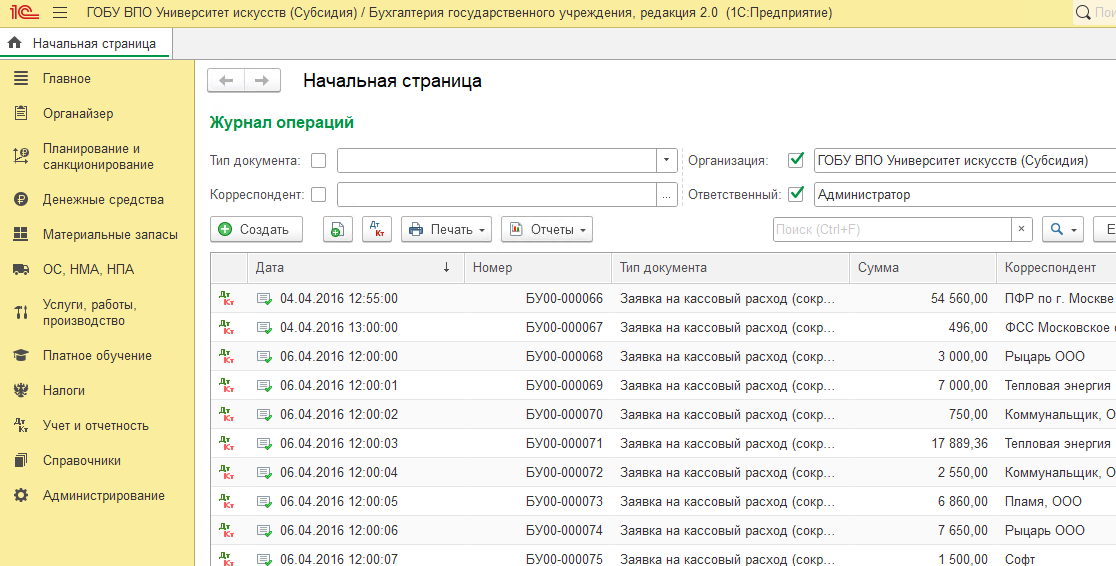The height and width of the screenshot is (566, 1116).
Task: Clear the search field with the x button
Action: [x=1021, y=229]
